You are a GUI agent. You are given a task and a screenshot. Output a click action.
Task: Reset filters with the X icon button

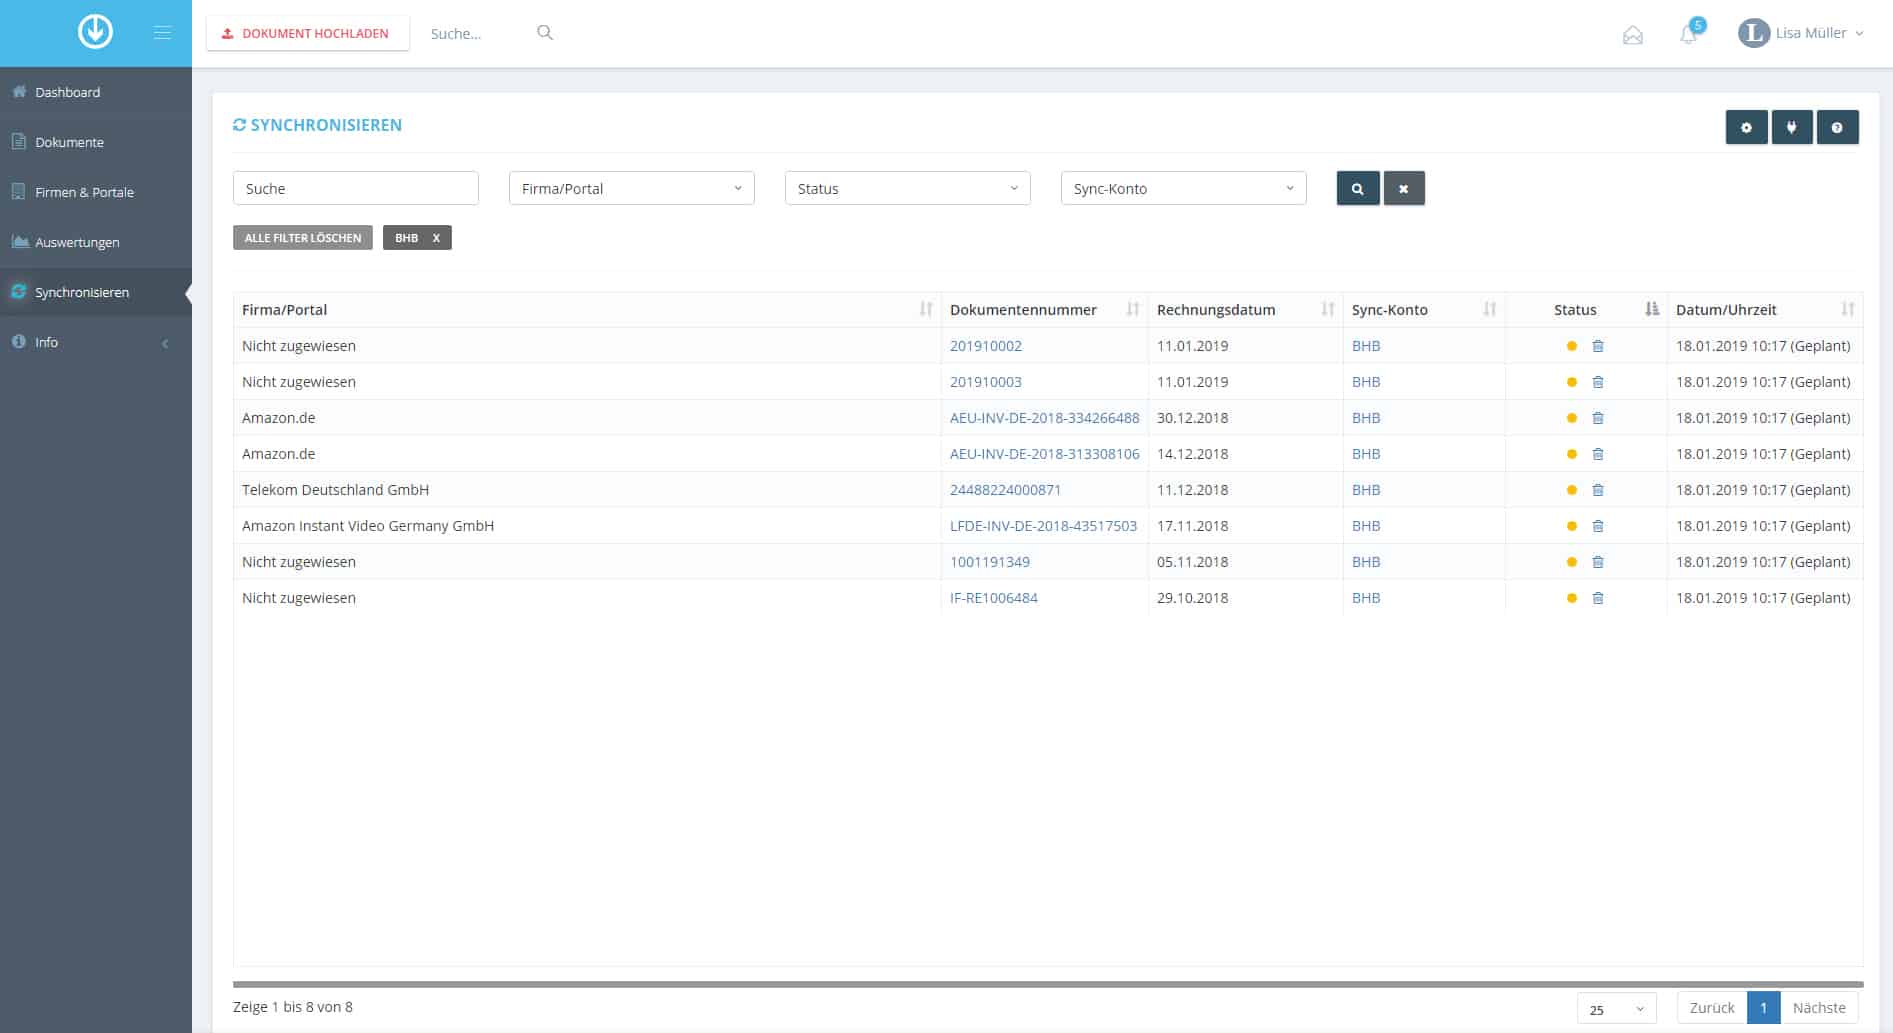point(1404,188)
